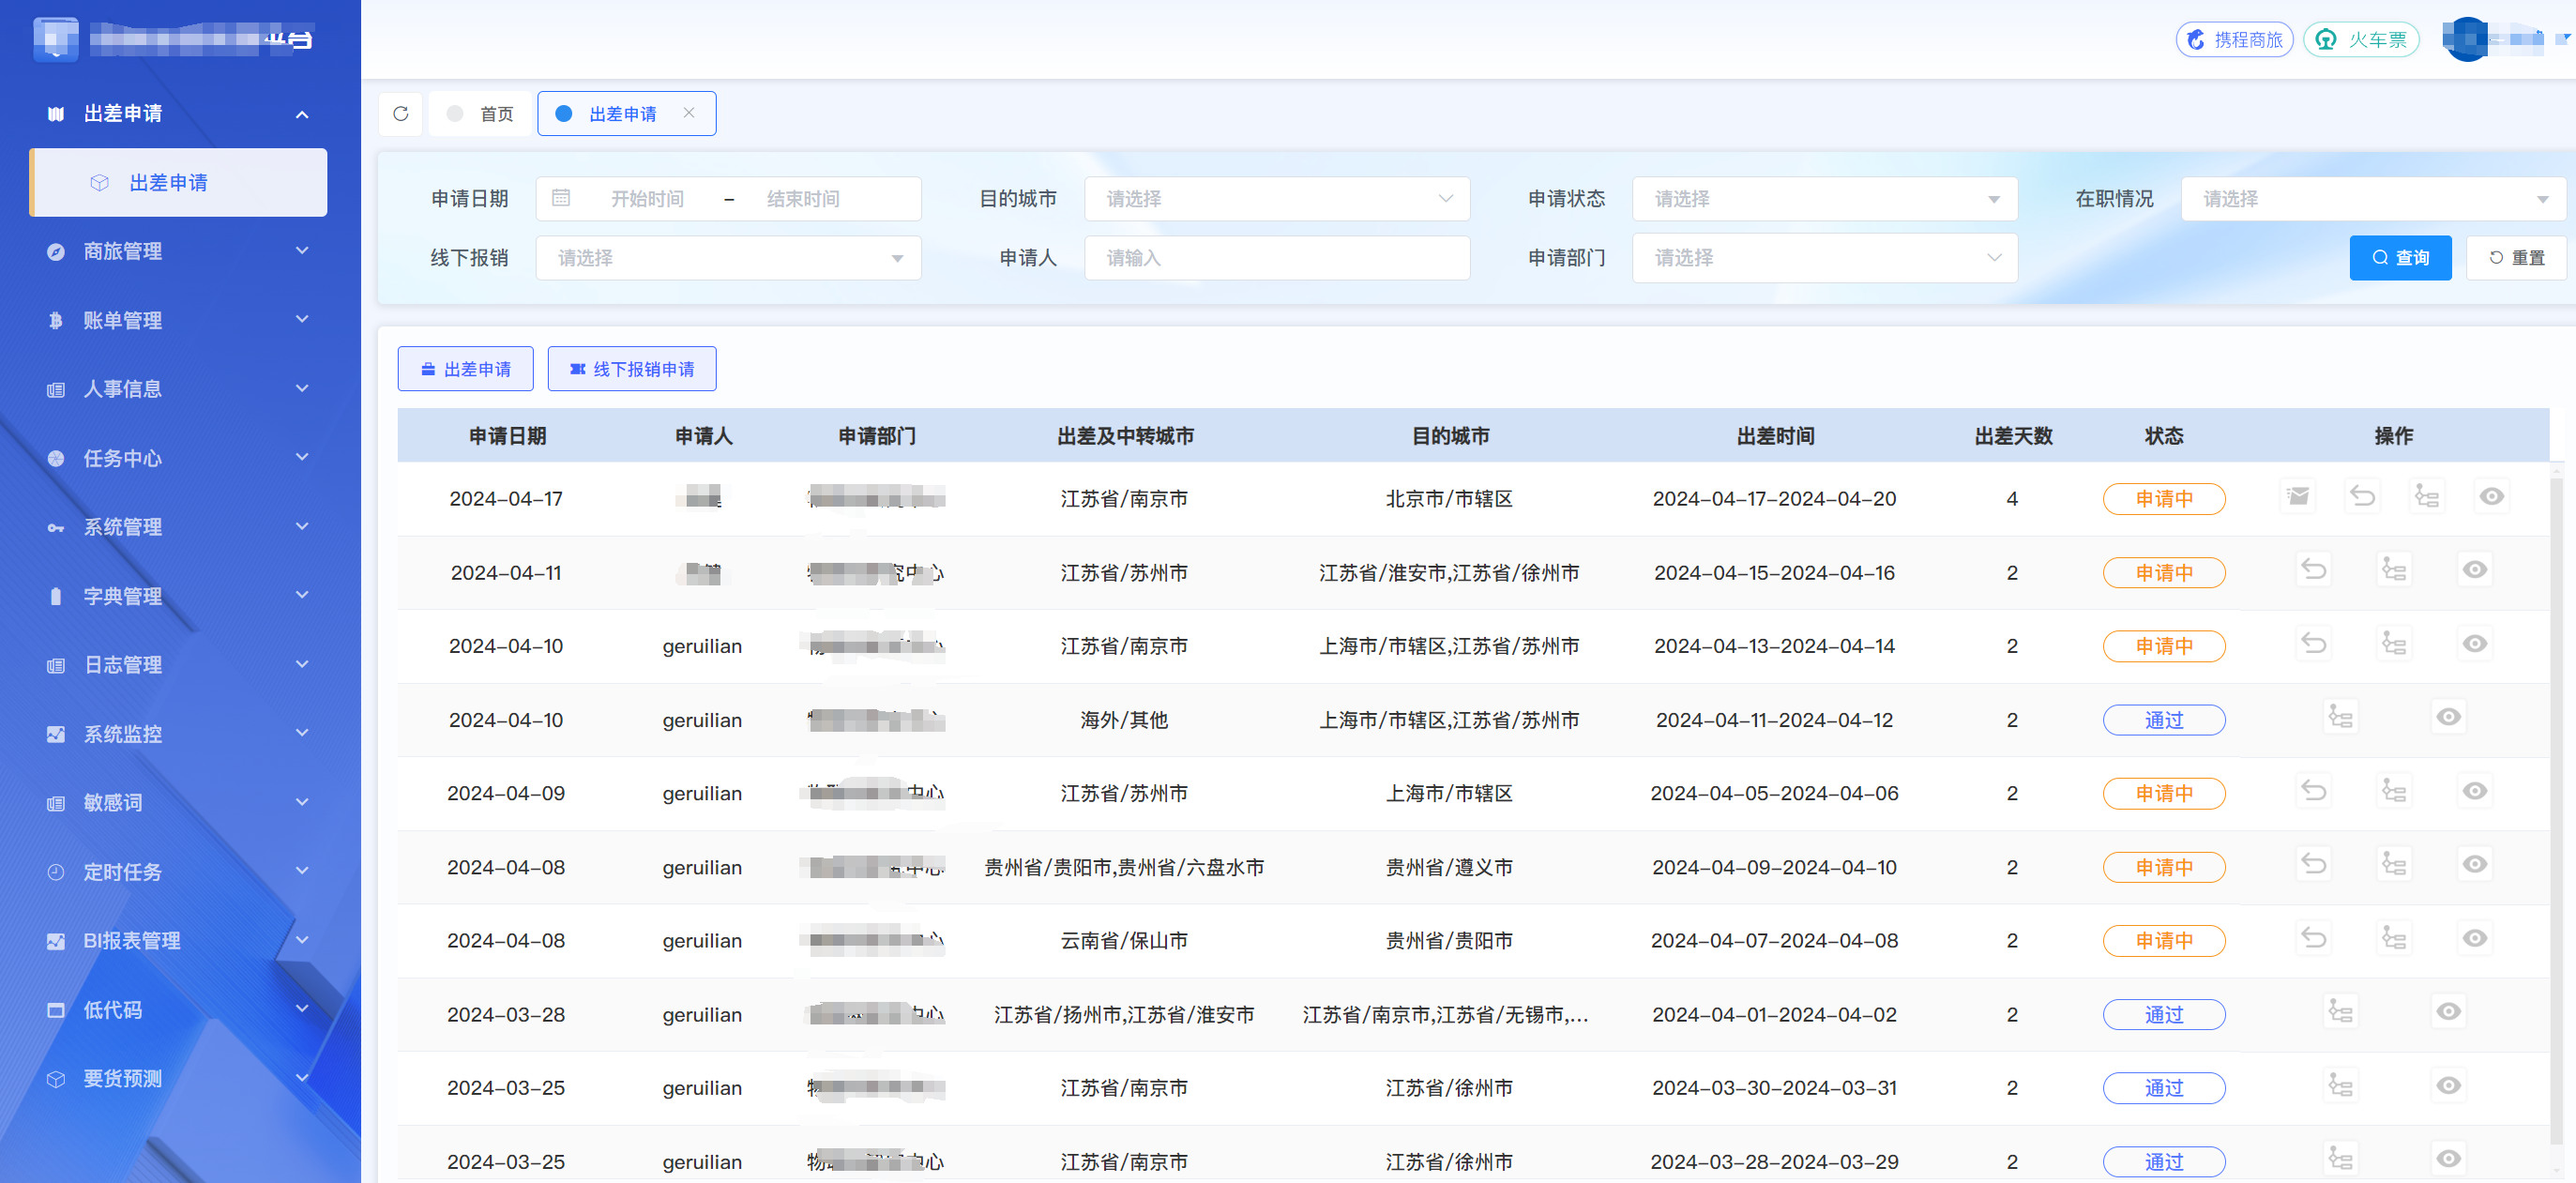Screen dimensions: 2576x1183
Task: Open the 目的城市 dropdown
Action: (1276, 199)
